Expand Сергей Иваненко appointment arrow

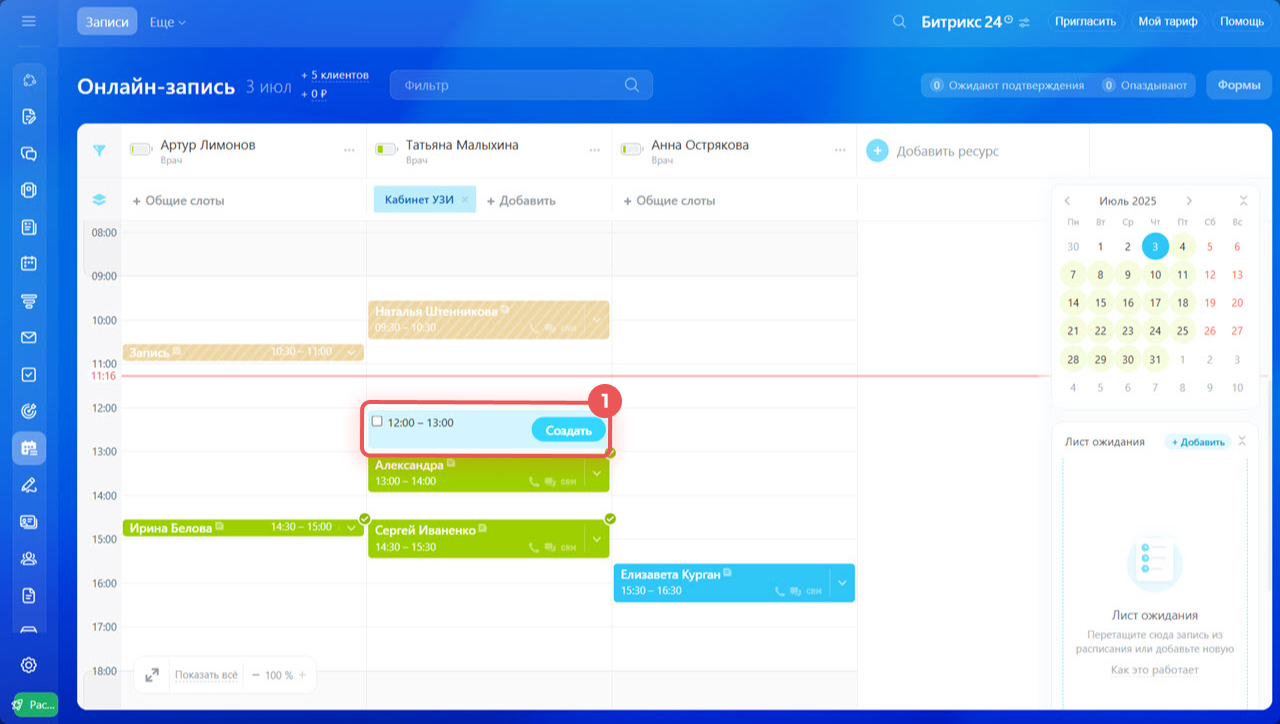tap(597, 539)
